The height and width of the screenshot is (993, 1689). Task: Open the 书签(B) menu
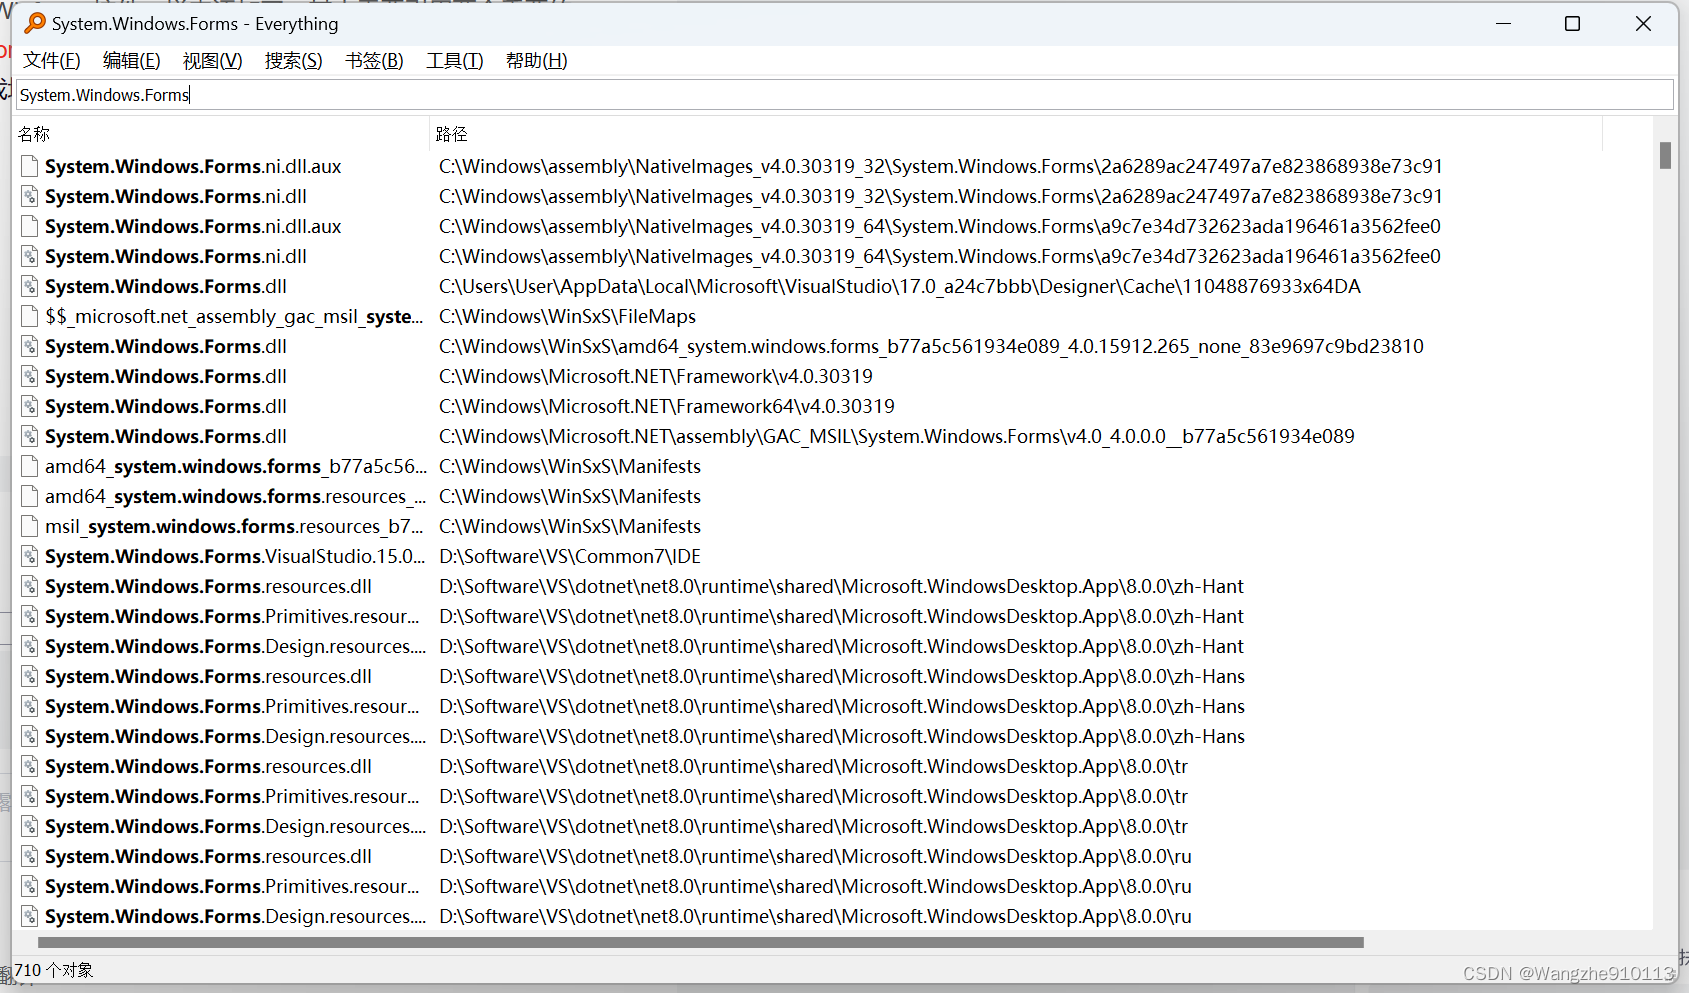[x=373, y=60]
